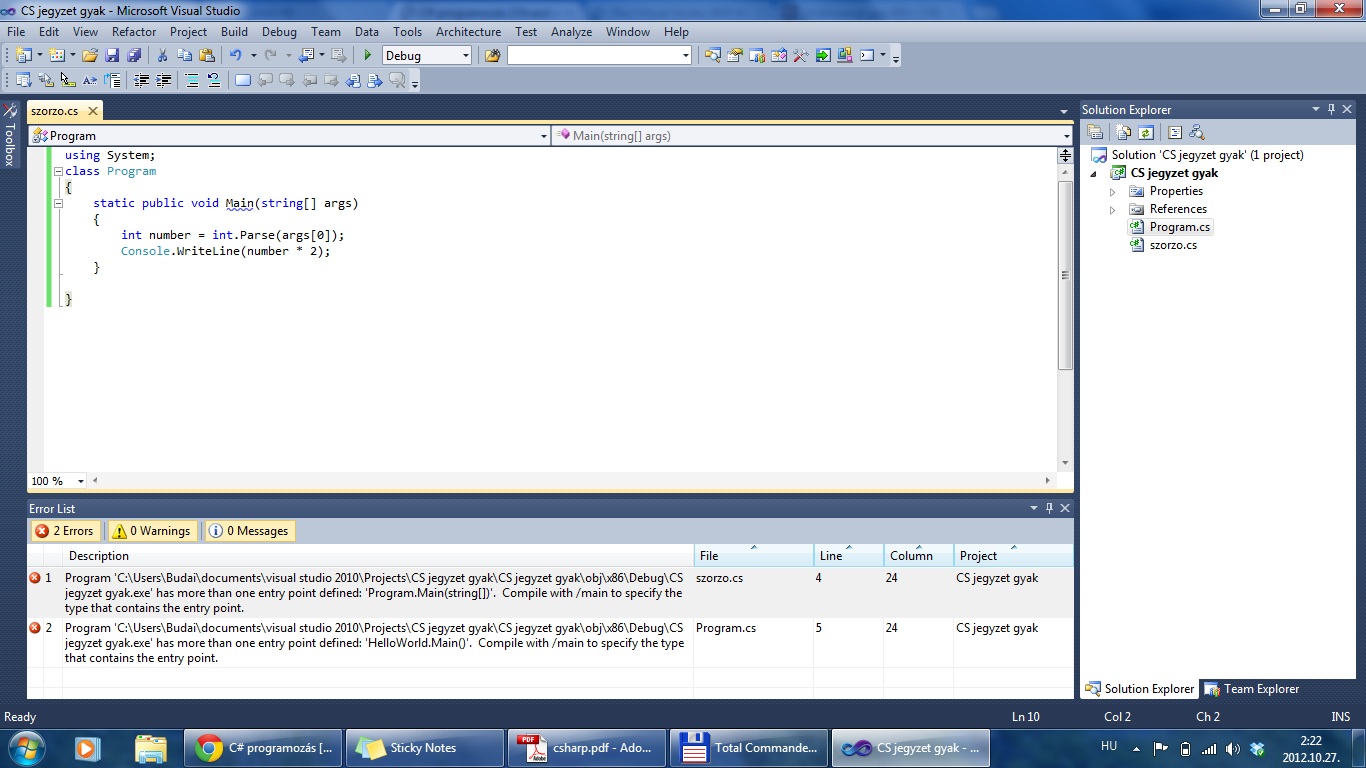
Task: Collapse the CS jegyzet gyak project node
Action: coord(1093,174)
